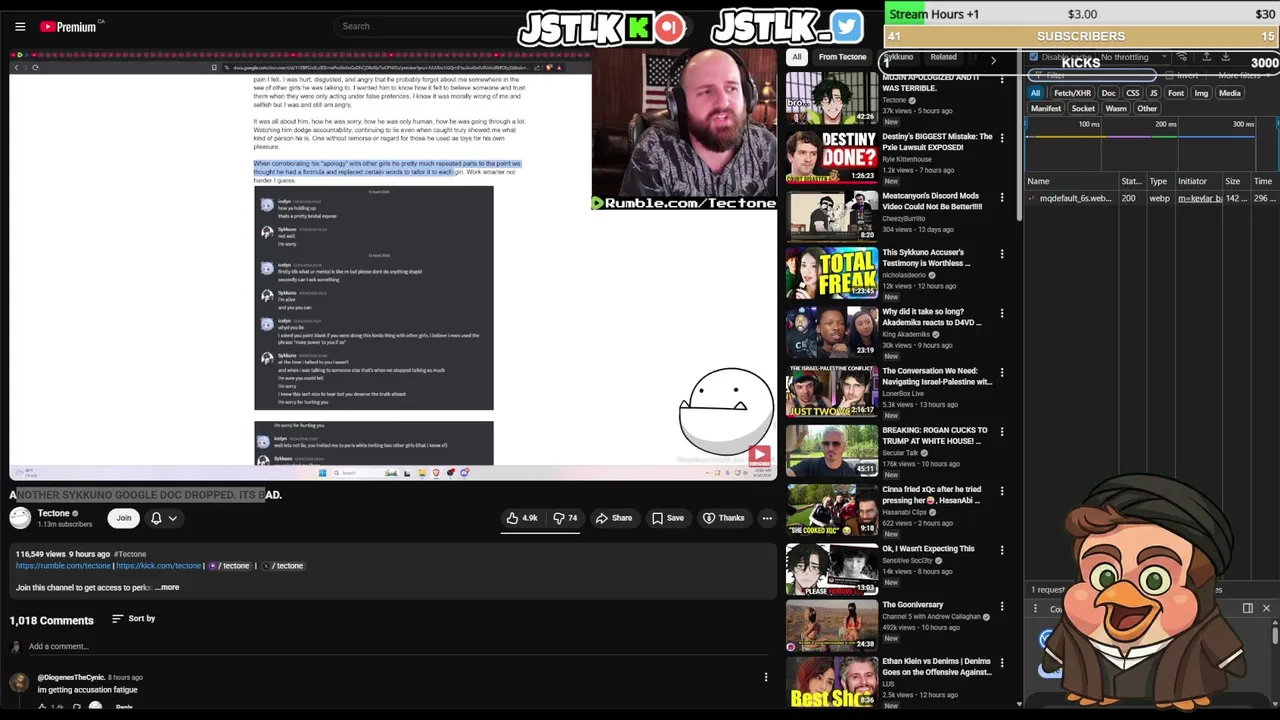This screenshot has width=1280, height=720.
Task: Open DiogenesTheCynic commenter avatar
Action: [19, 682]
